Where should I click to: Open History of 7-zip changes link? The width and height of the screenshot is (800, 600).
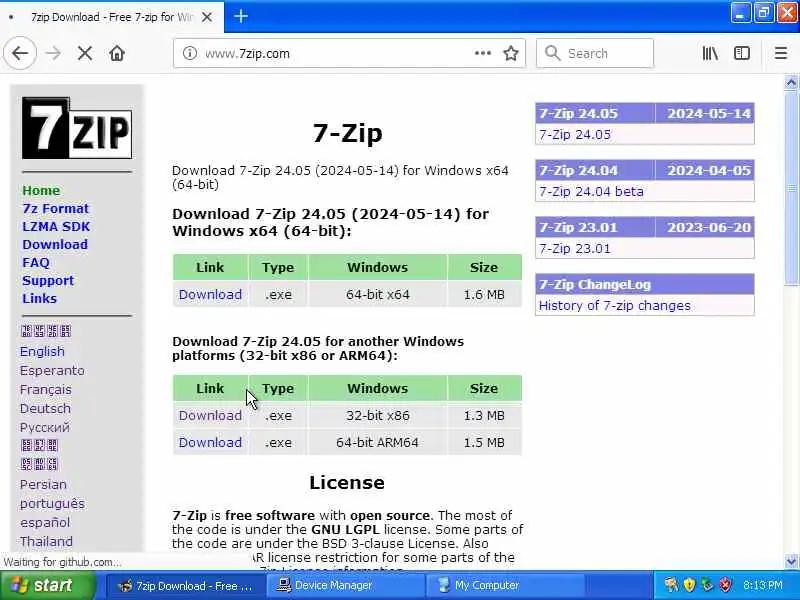click(615, 306)
